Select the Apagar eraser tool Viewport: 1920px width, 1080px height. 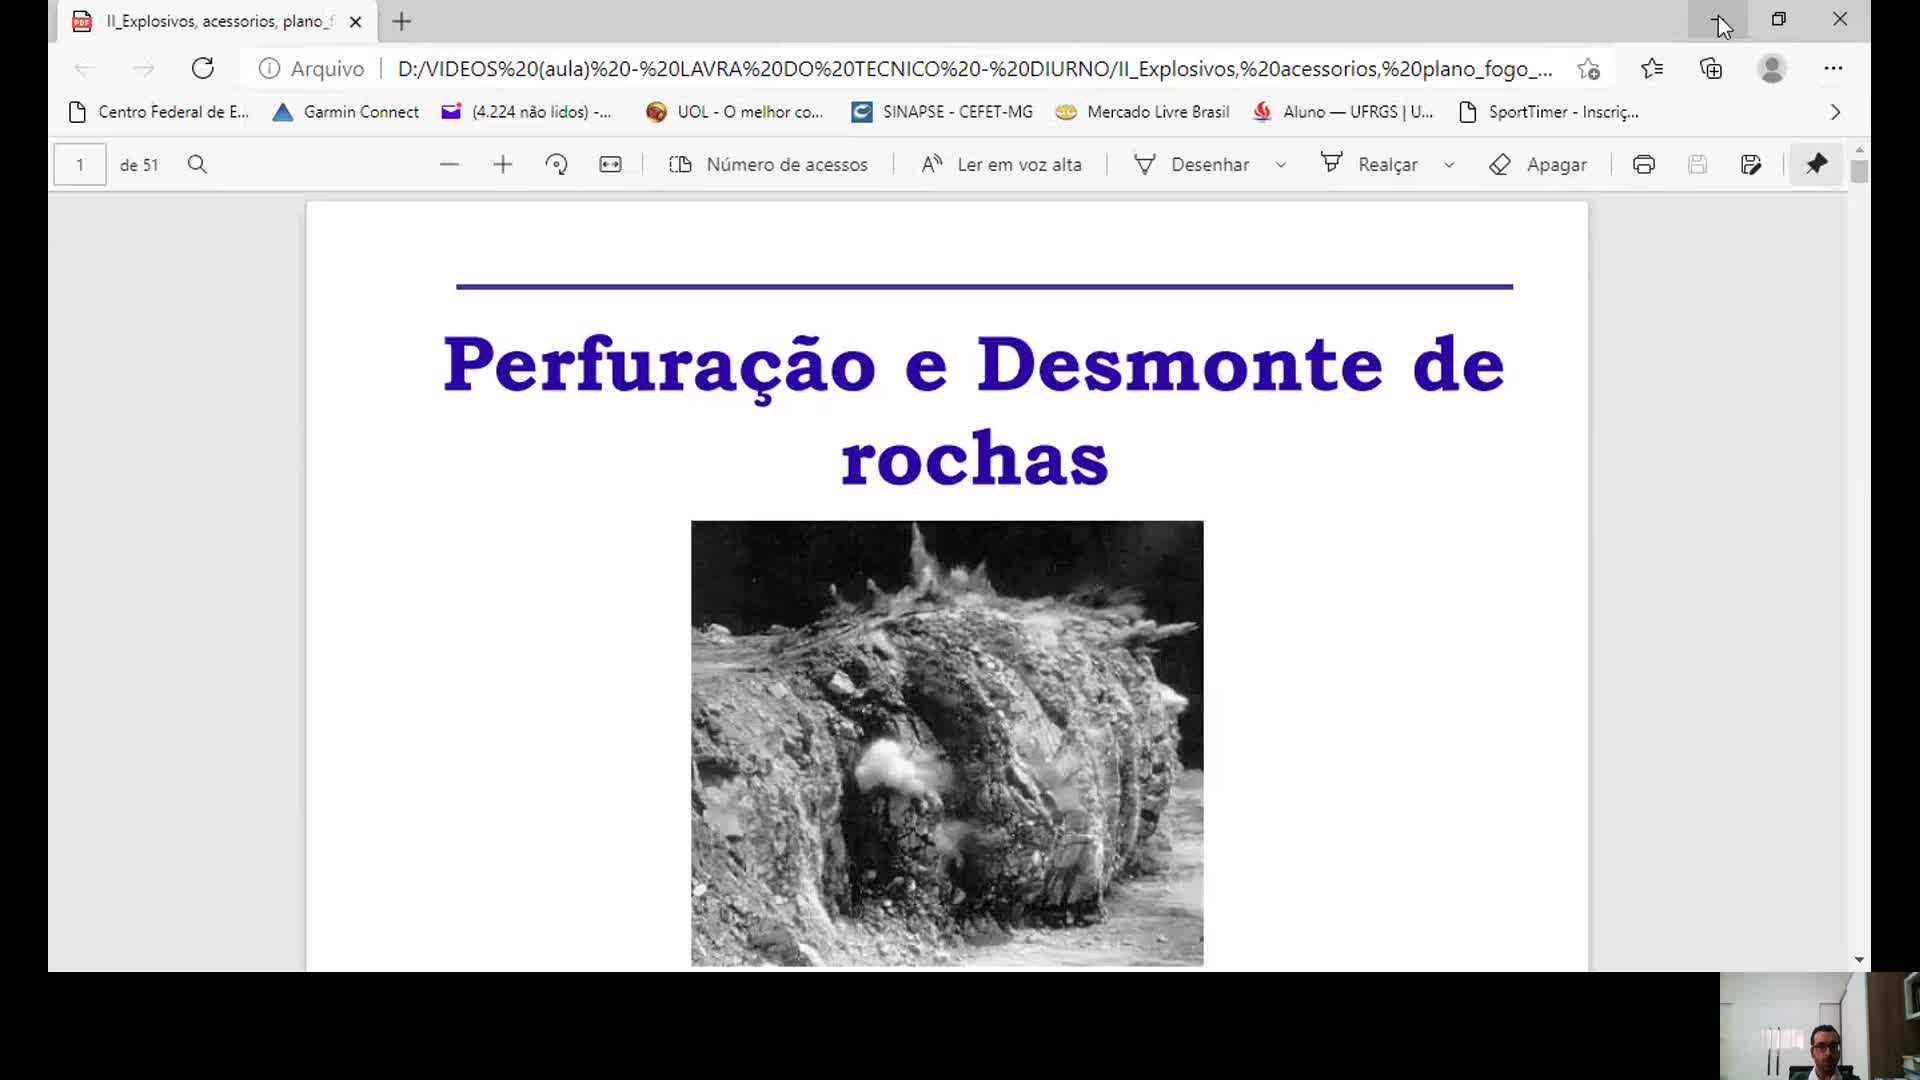click(1538, 164)
